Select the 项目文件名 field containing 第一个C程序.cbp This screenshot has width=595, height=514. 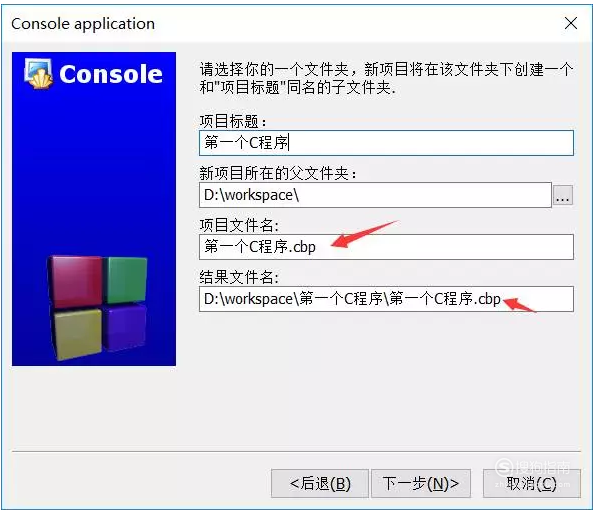386,247
